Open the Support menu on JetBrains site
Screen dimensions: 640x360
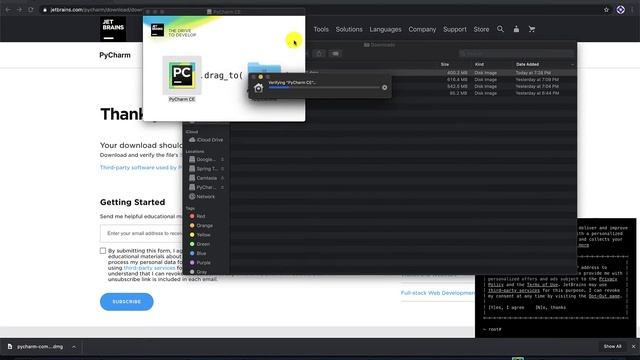[x=455, y=29]
